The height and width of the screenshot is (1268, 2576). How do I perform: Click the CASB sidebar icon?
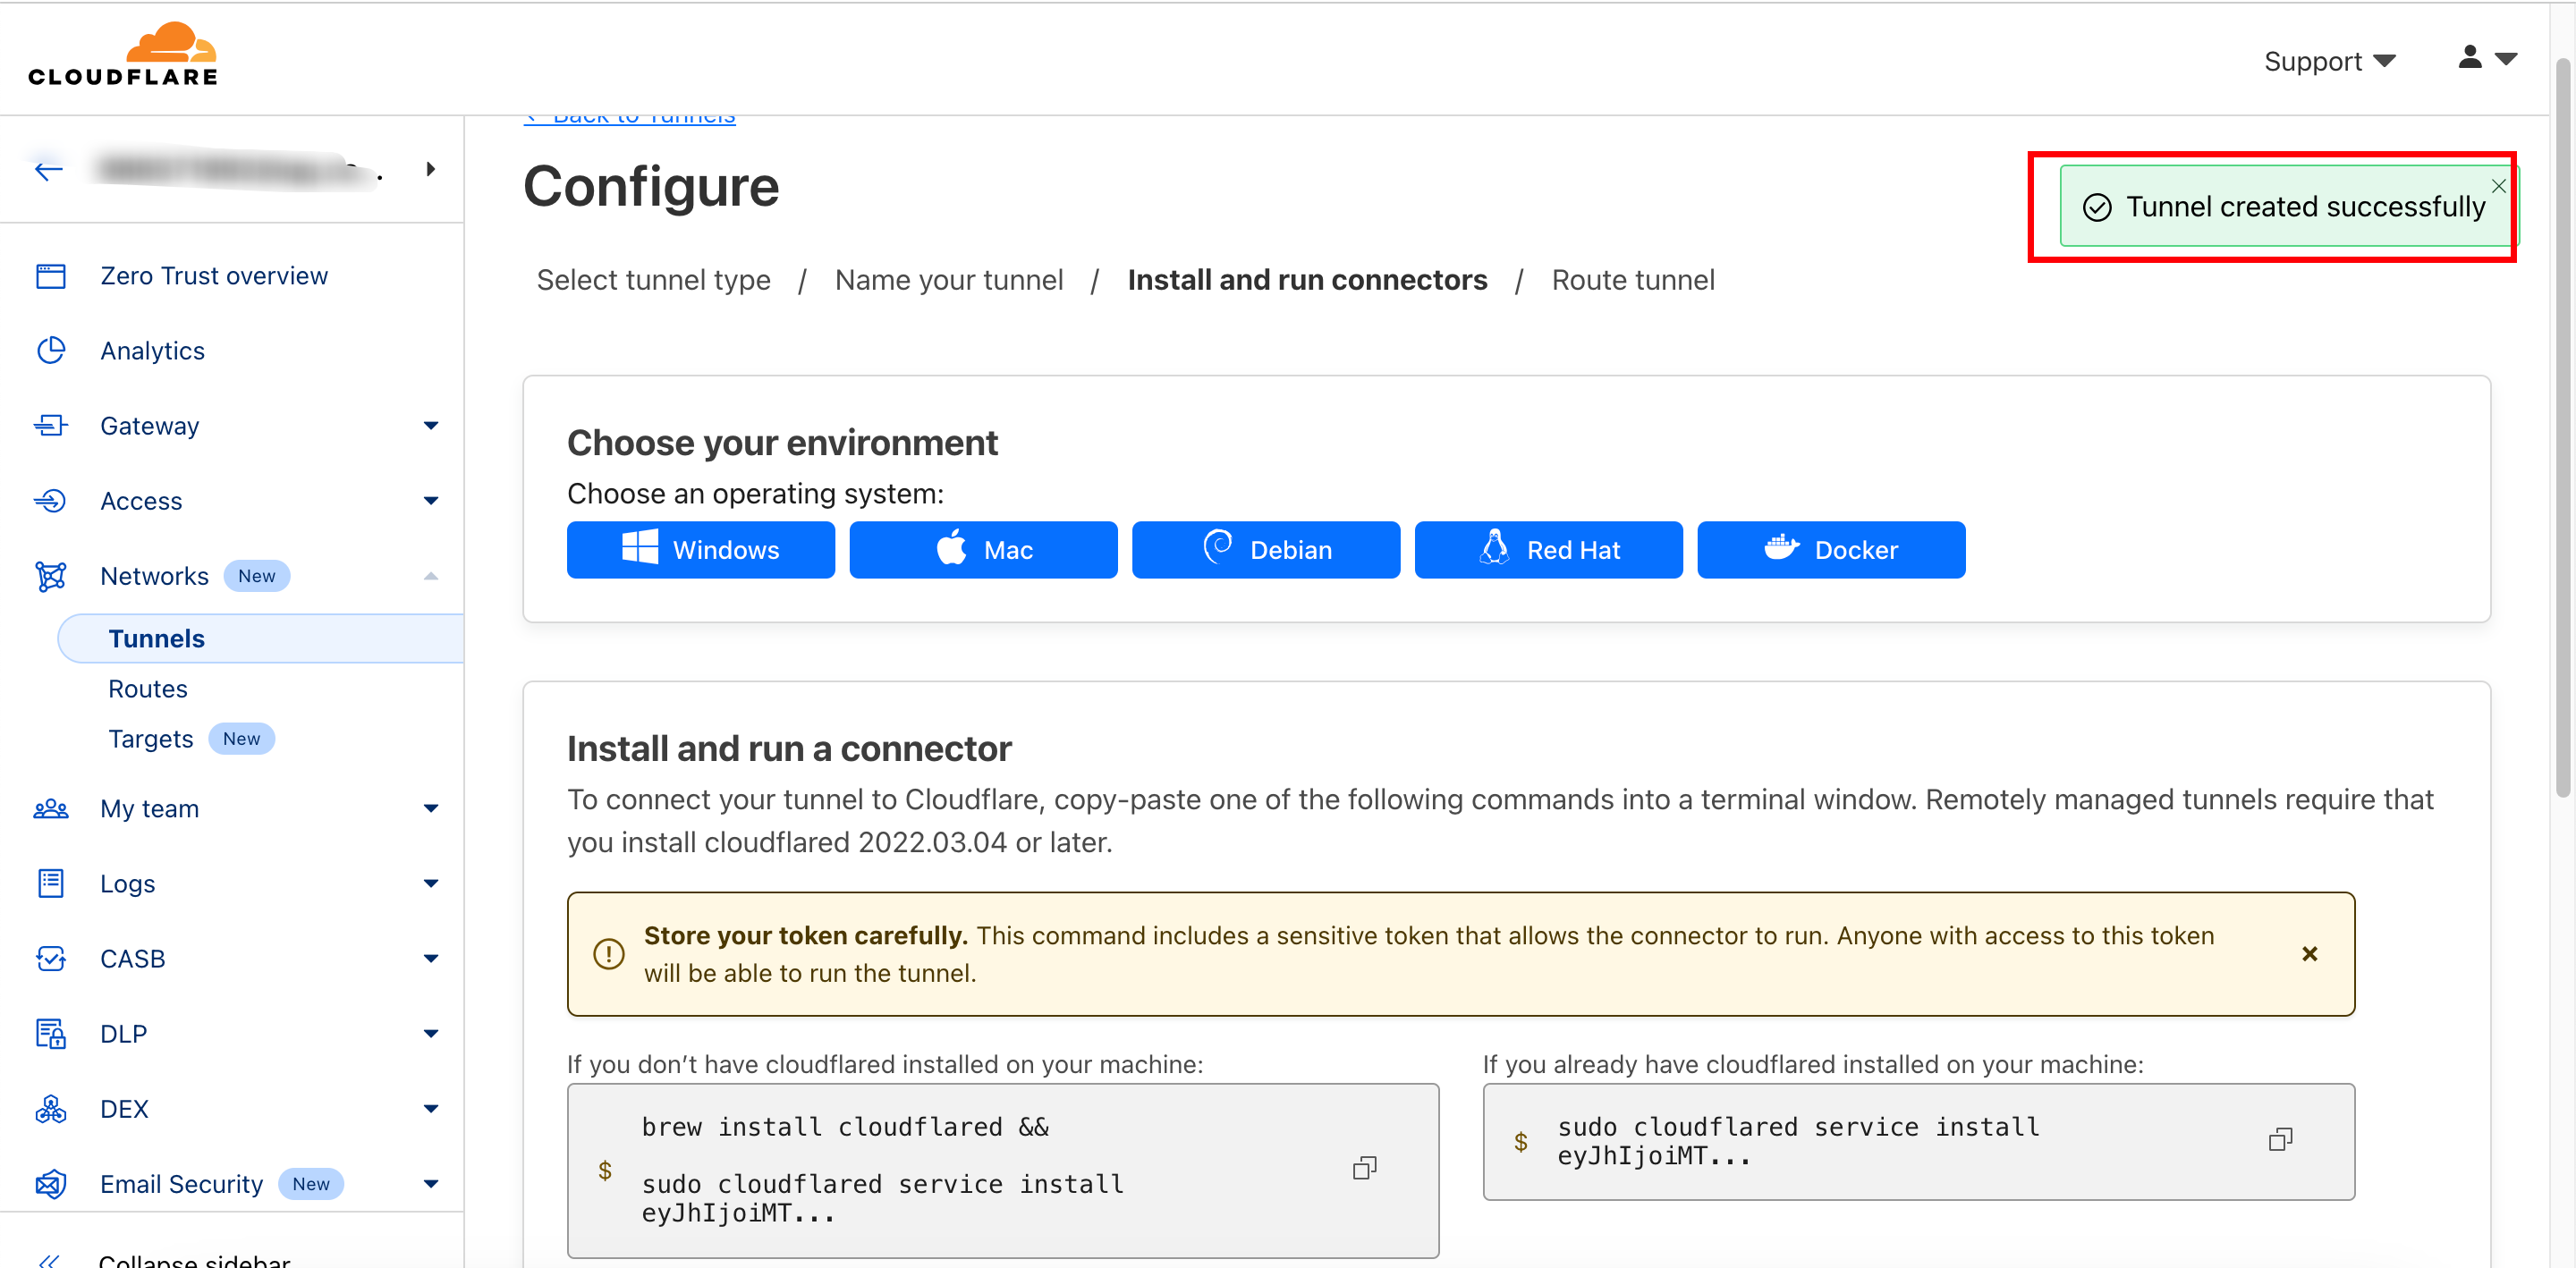(x=50, y=958)
